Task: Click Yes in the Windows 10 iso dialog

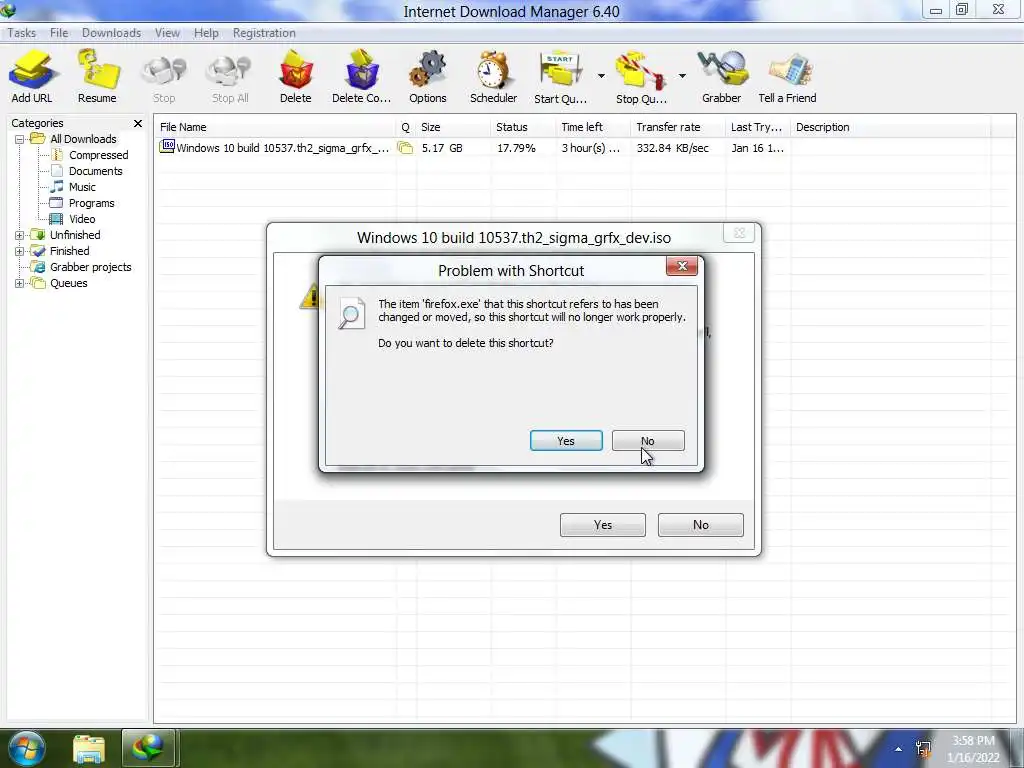Action: pyautogui.click(x=603, y=525)
